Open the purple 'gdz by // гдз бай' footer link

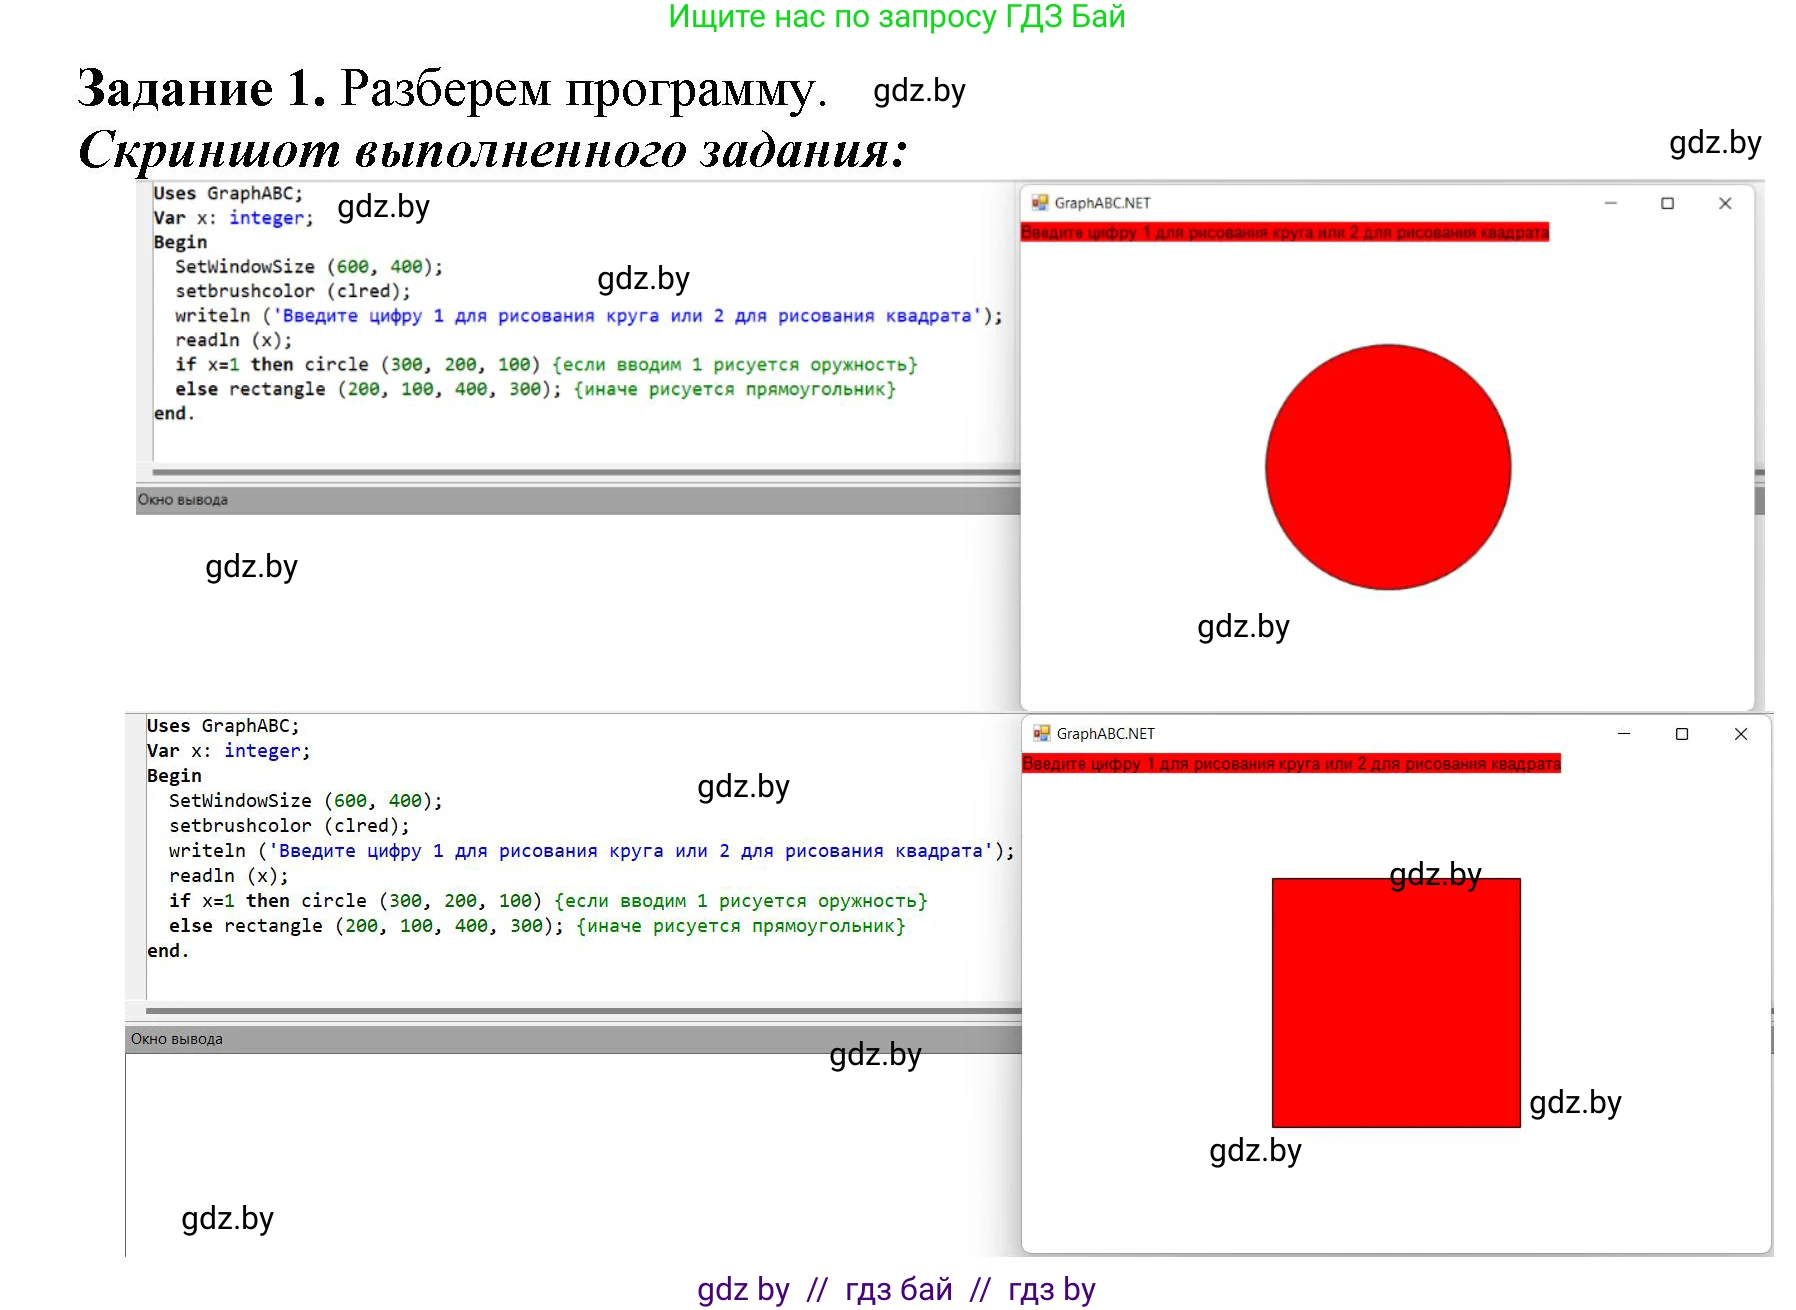click(896, 1289)
